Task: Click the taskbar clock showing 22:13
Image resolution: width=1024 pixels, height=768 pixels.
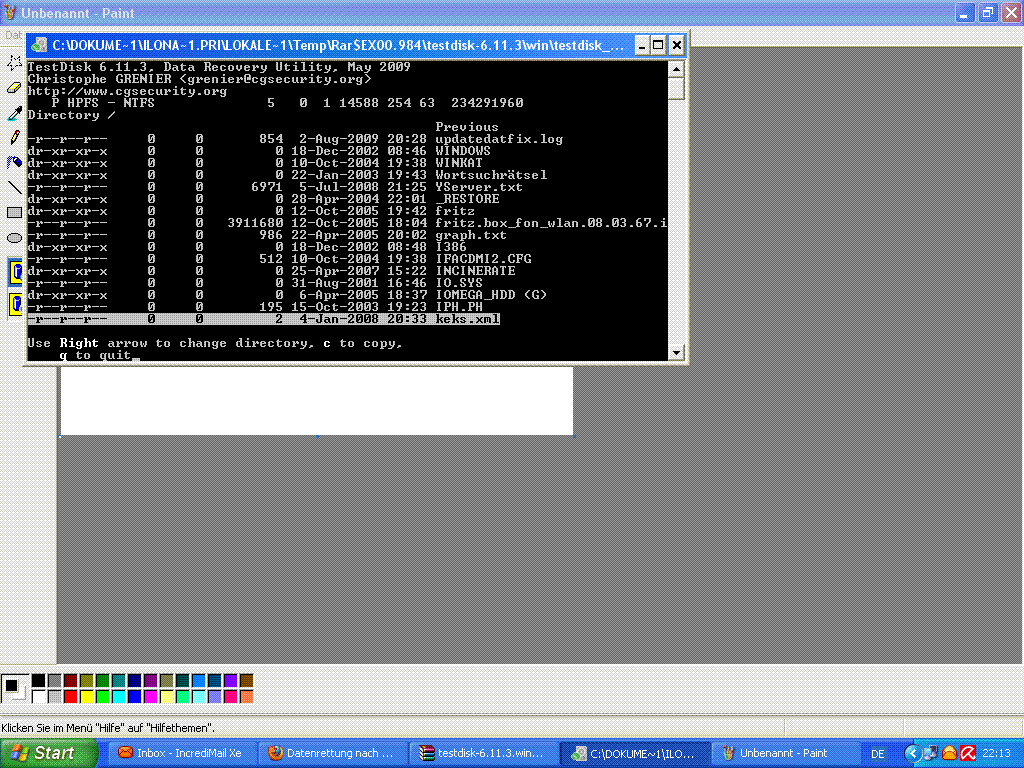Action: click(997, 754)
